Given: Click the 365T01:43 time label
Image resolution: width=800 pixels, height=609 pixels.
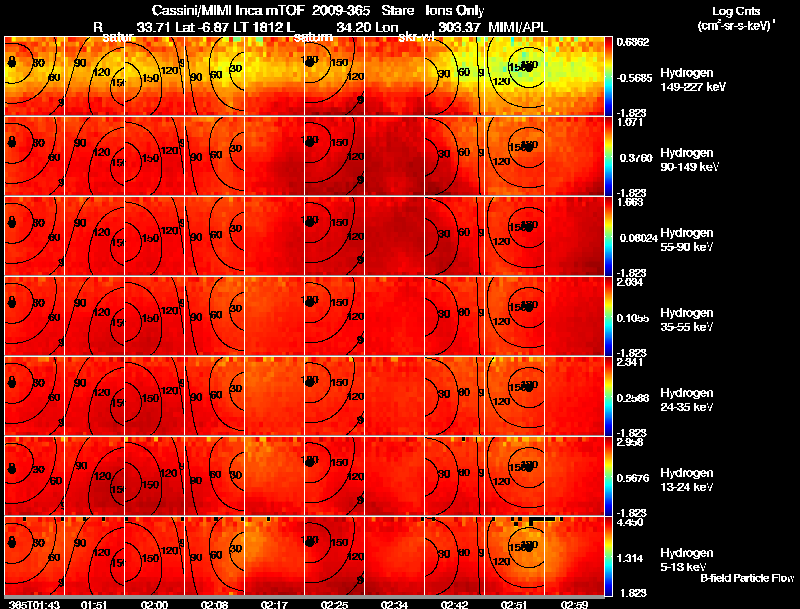Looking at the screenshot, I should 35,604.
